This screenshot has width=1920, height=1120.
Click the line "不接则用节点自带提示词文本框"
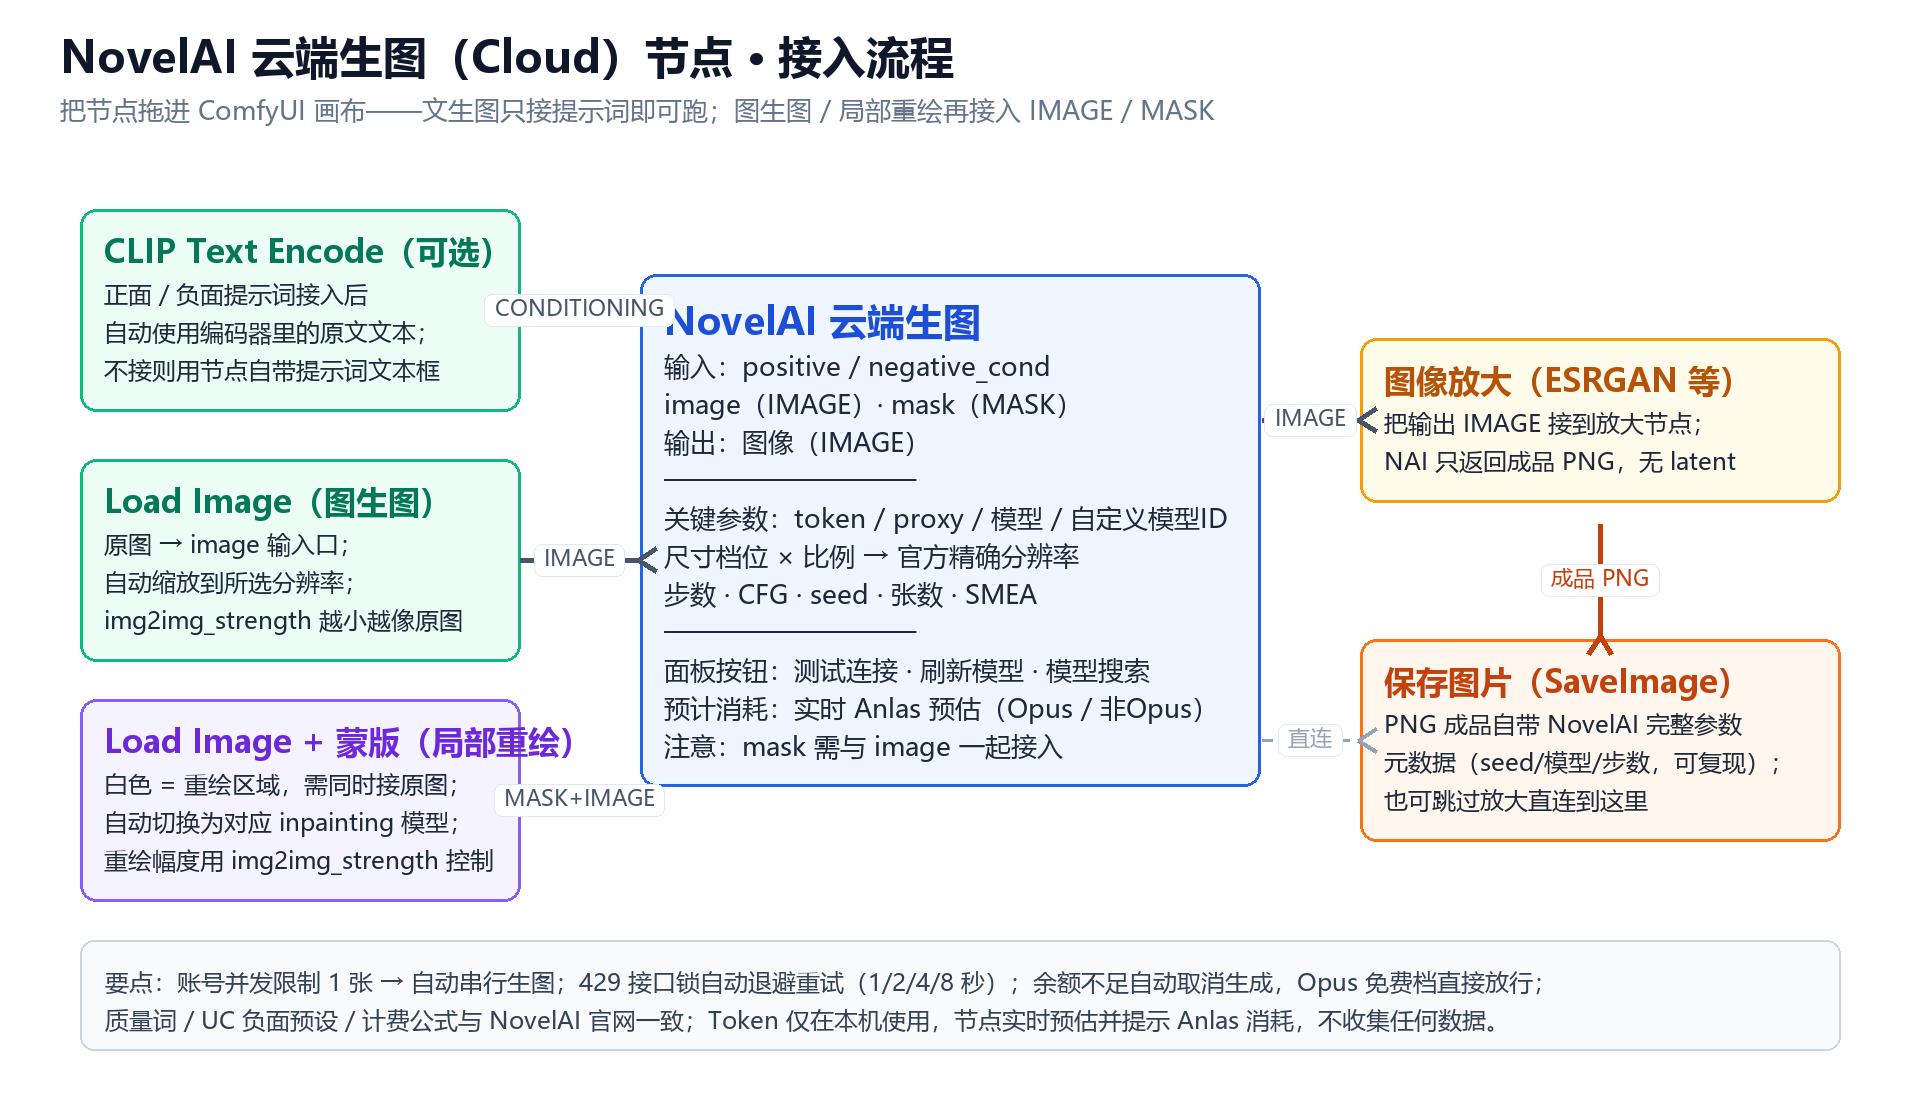tap(272, 371)
